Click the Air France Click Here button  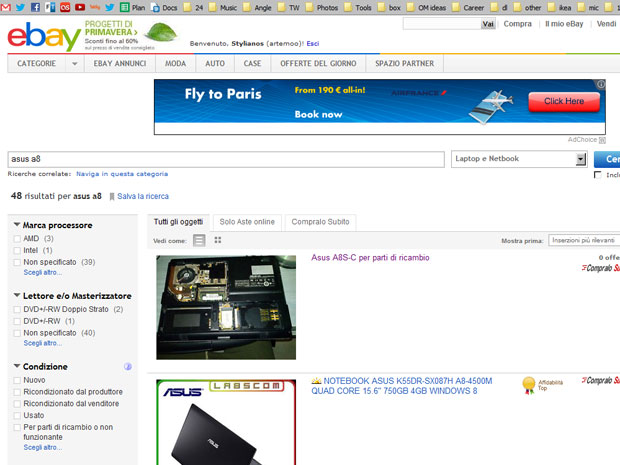click(564, 102)
